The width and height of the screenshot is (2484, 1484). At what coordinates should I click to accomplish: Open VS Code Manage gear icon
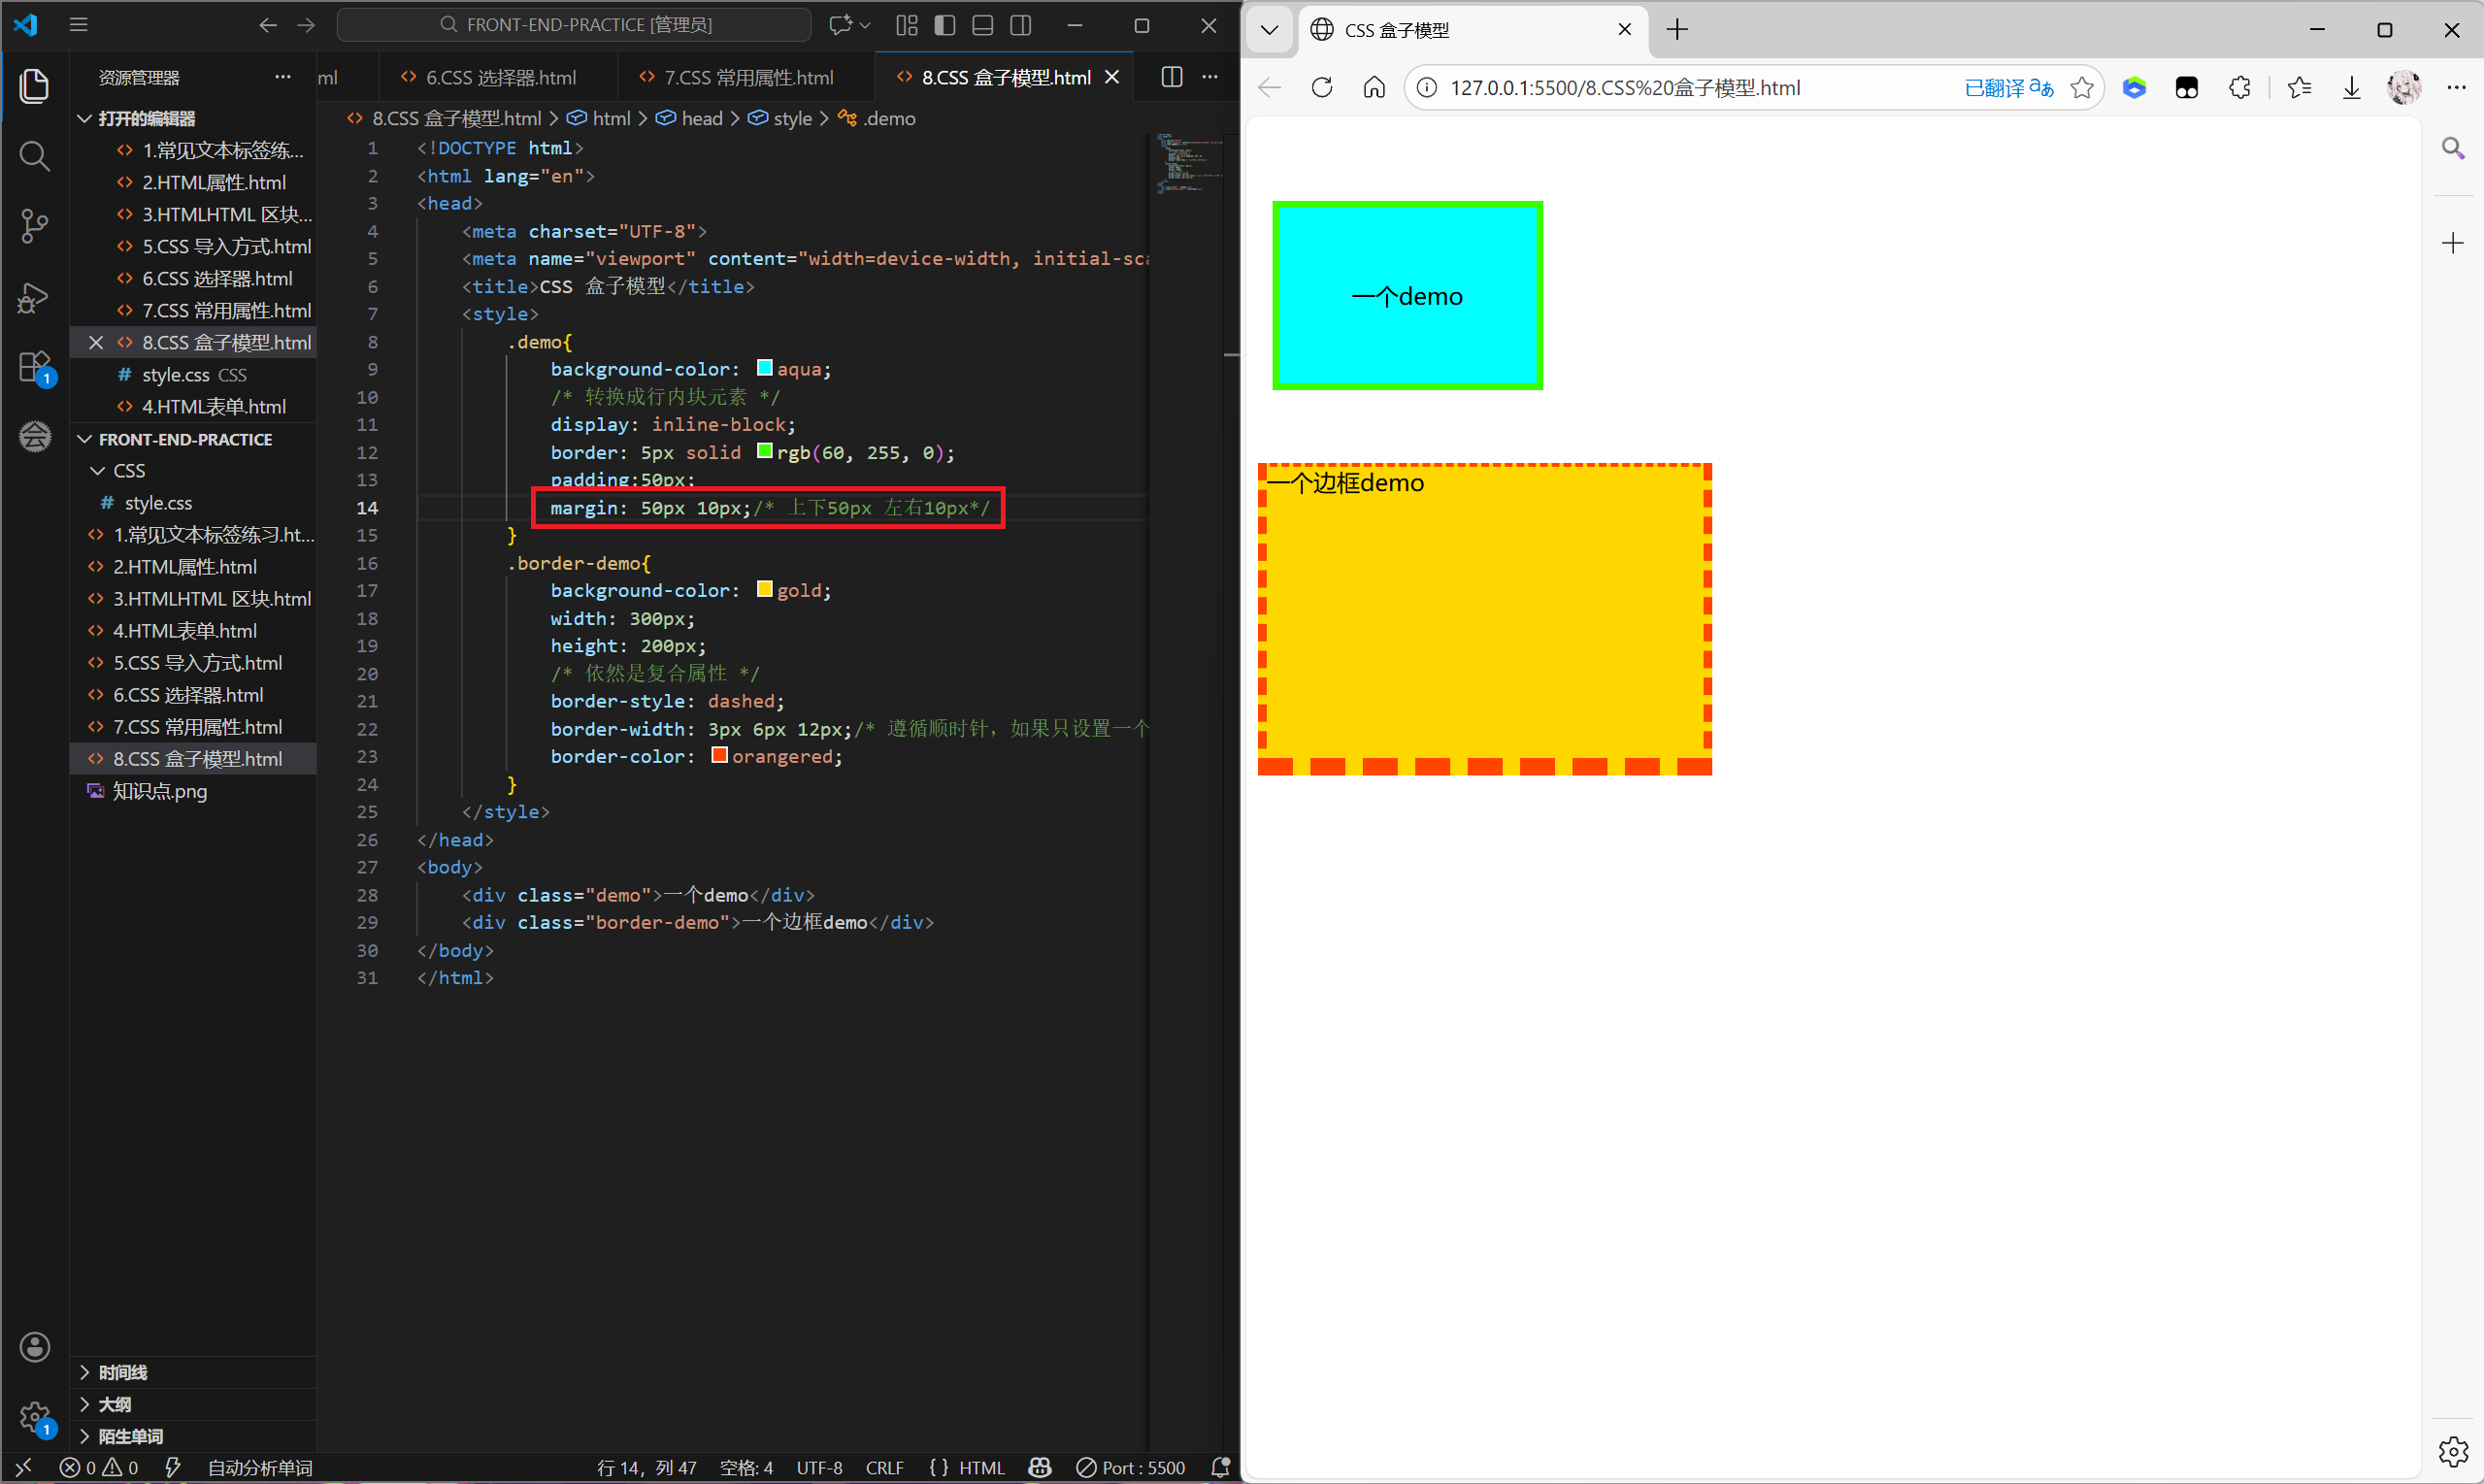coord(34,1416)
